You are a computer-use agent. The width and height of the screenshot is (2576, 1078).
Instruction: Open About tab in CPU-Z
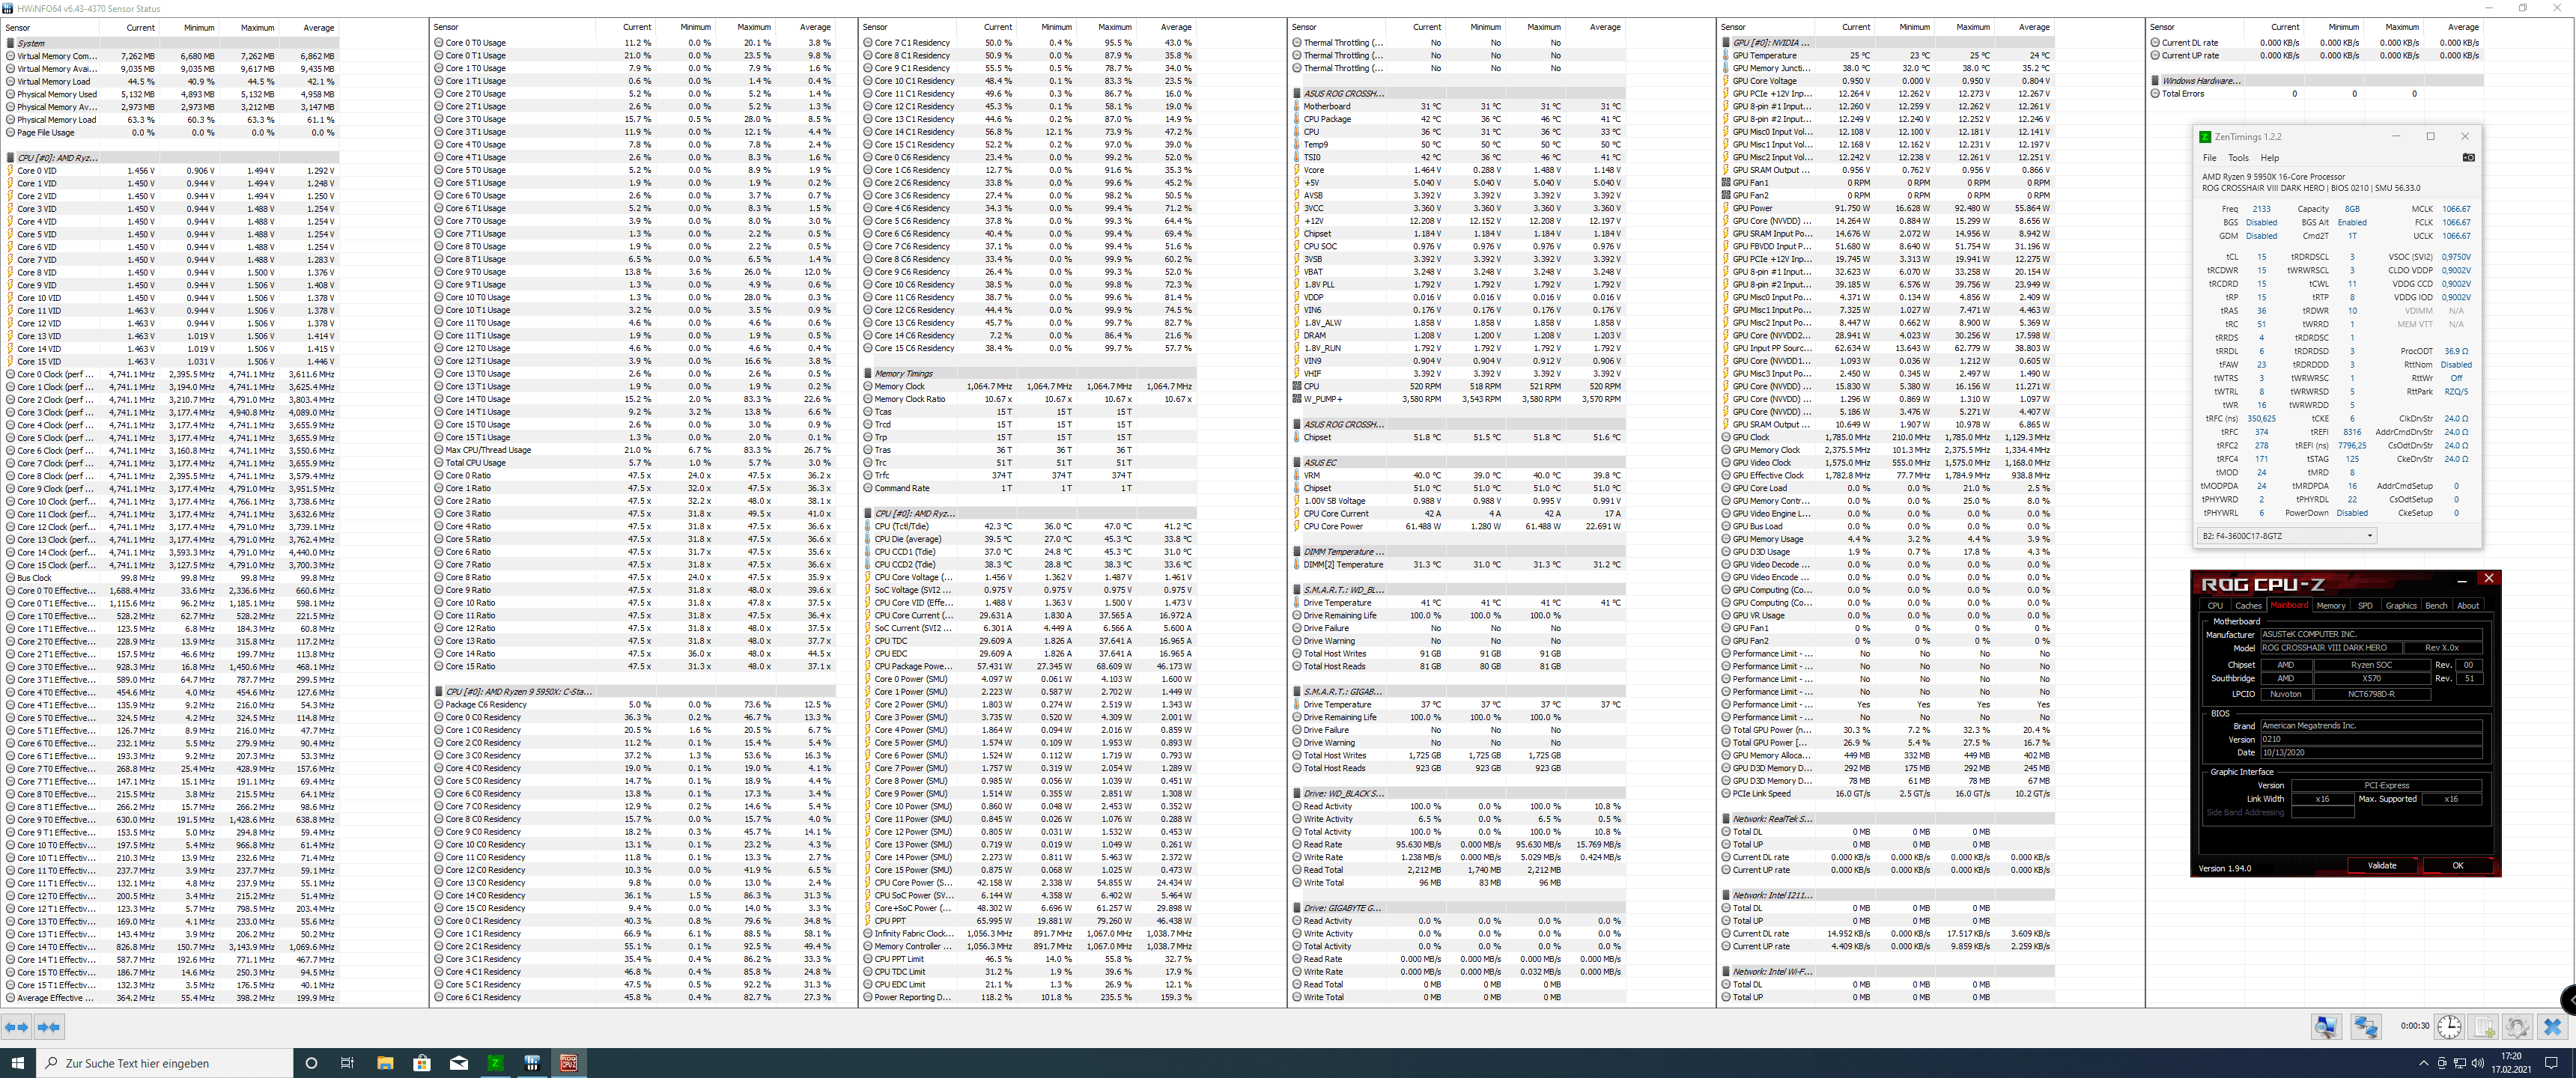2468,605
